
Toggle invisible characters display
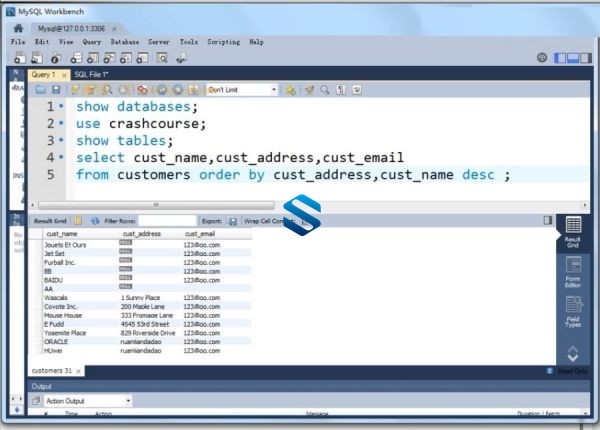point(341,90)
